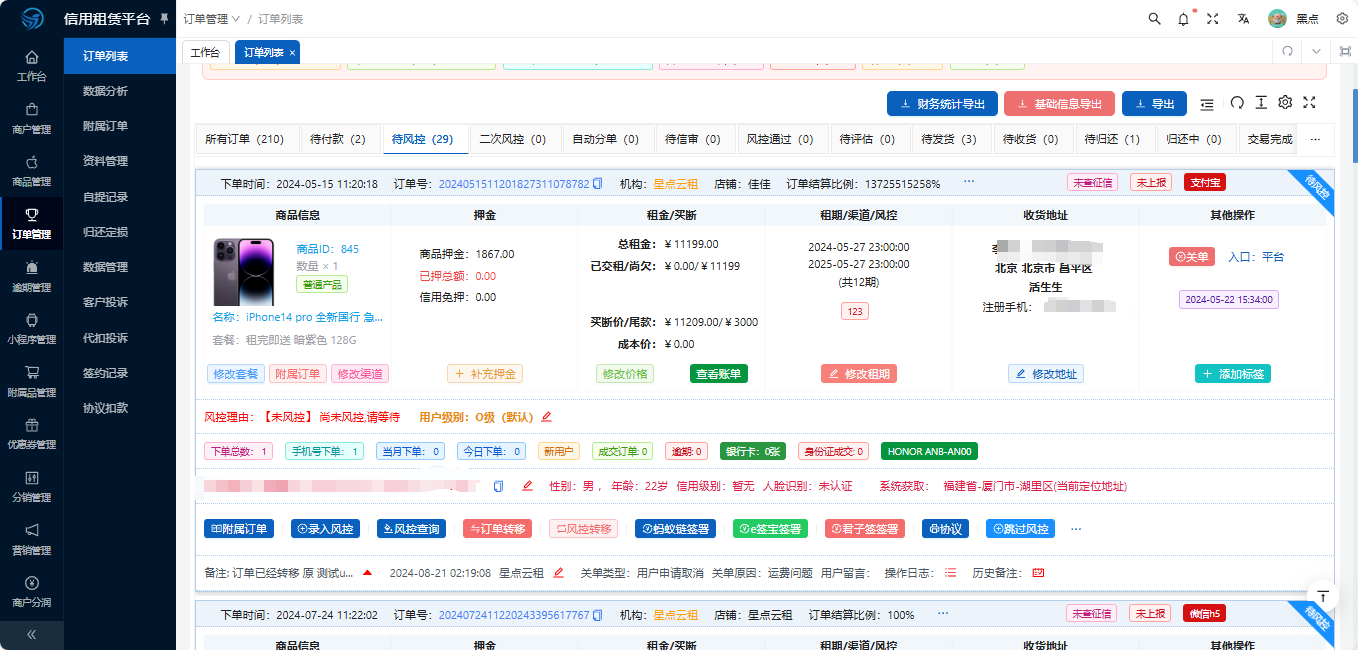Click the 蚂蚁链签署 button
This screenshot has width=1358, height=650.
point(677,528)
